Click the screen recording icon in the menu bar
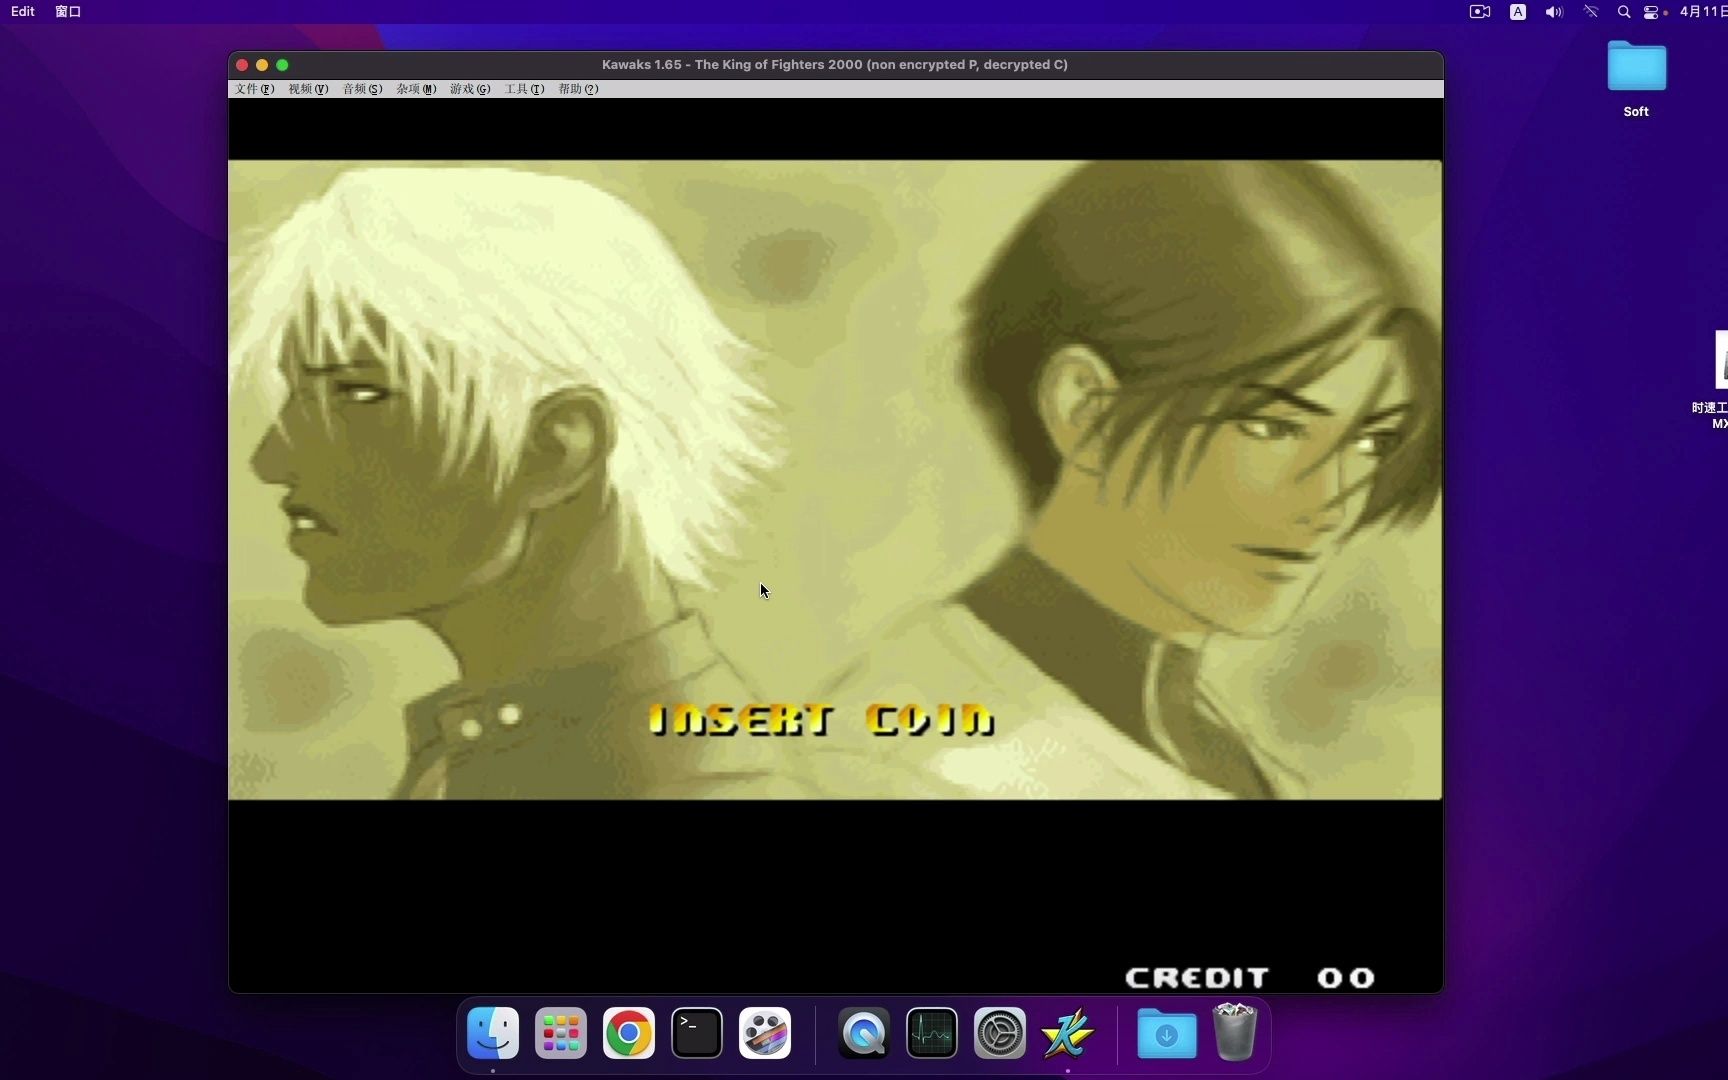This screenshot has width=1728, height=1080. [x=1480, y=12]
